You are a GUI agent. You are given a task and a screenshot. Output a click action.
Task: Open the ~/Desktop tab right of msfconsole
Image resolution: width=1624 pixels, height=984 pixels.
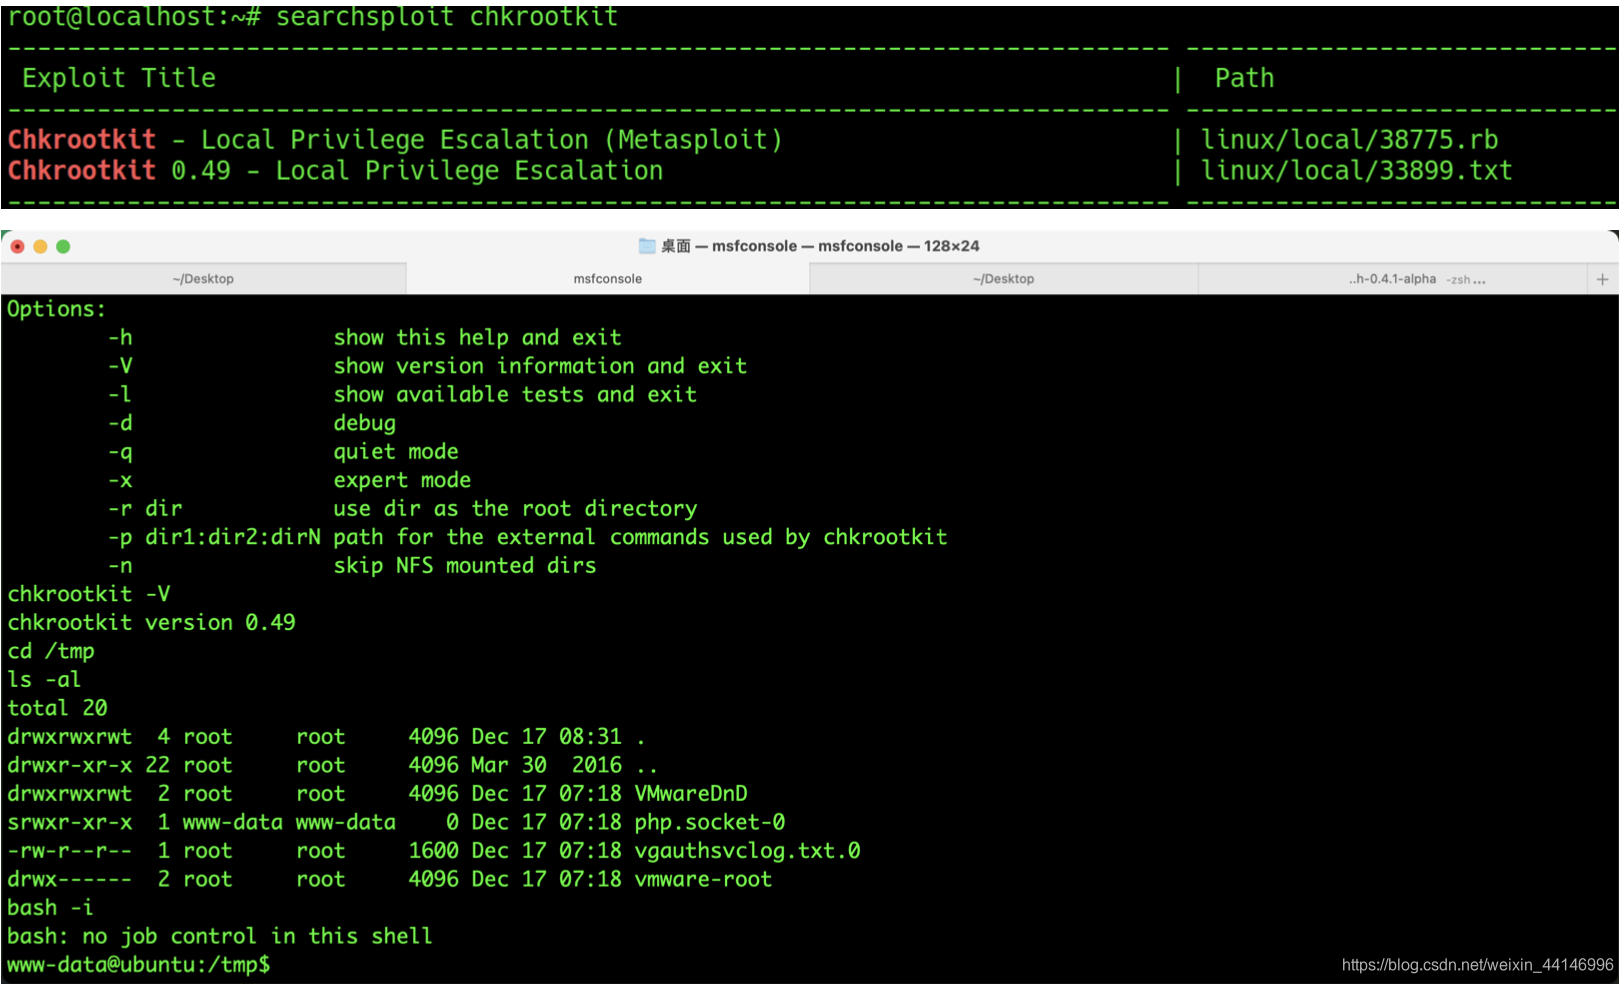(x=1003, y=279)
